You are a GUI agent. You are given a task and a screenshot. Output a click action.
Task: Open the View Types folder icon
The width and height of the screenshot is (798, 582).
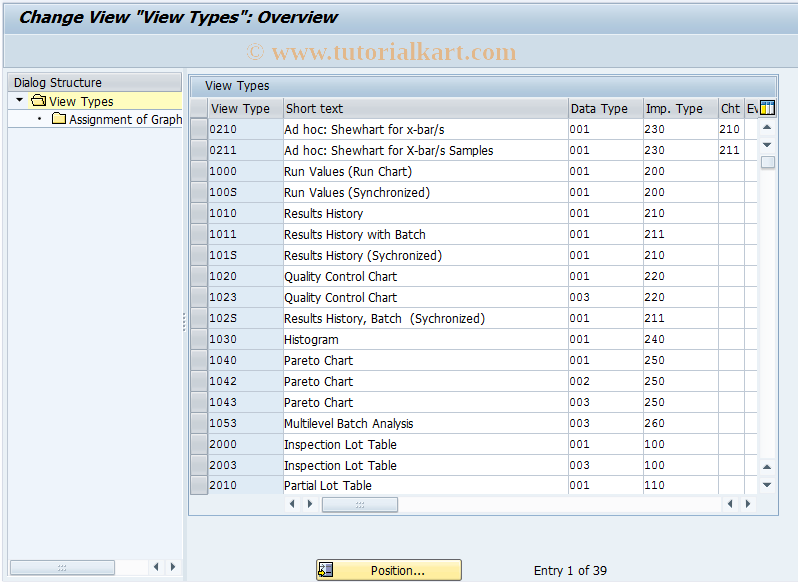pos(38,101)
